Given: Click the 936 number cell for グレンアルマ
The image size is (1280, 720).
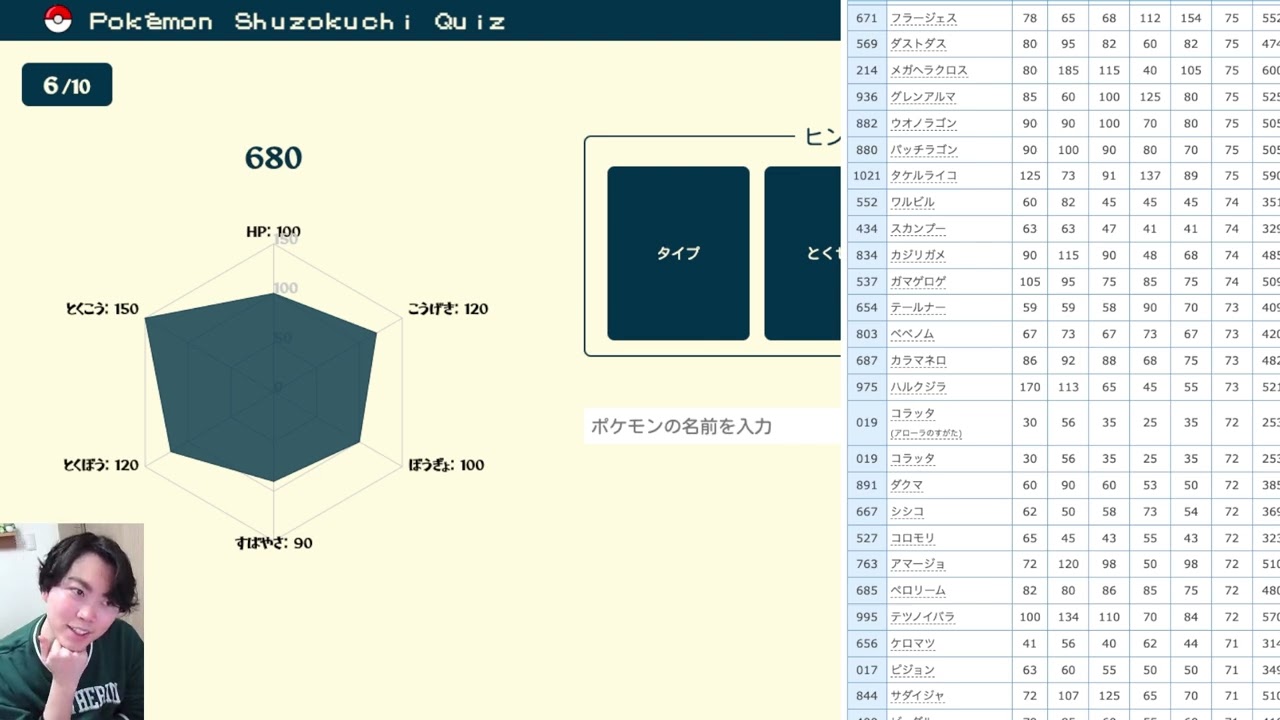Looking at the screenshot, I should pyautogui.click(x=866, y=97).
